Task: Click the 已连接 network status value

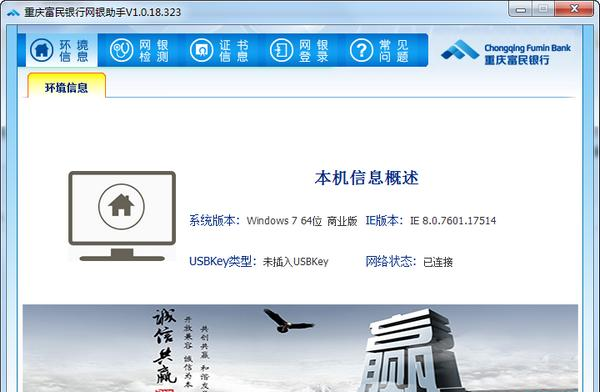Action: click(438, 262)
